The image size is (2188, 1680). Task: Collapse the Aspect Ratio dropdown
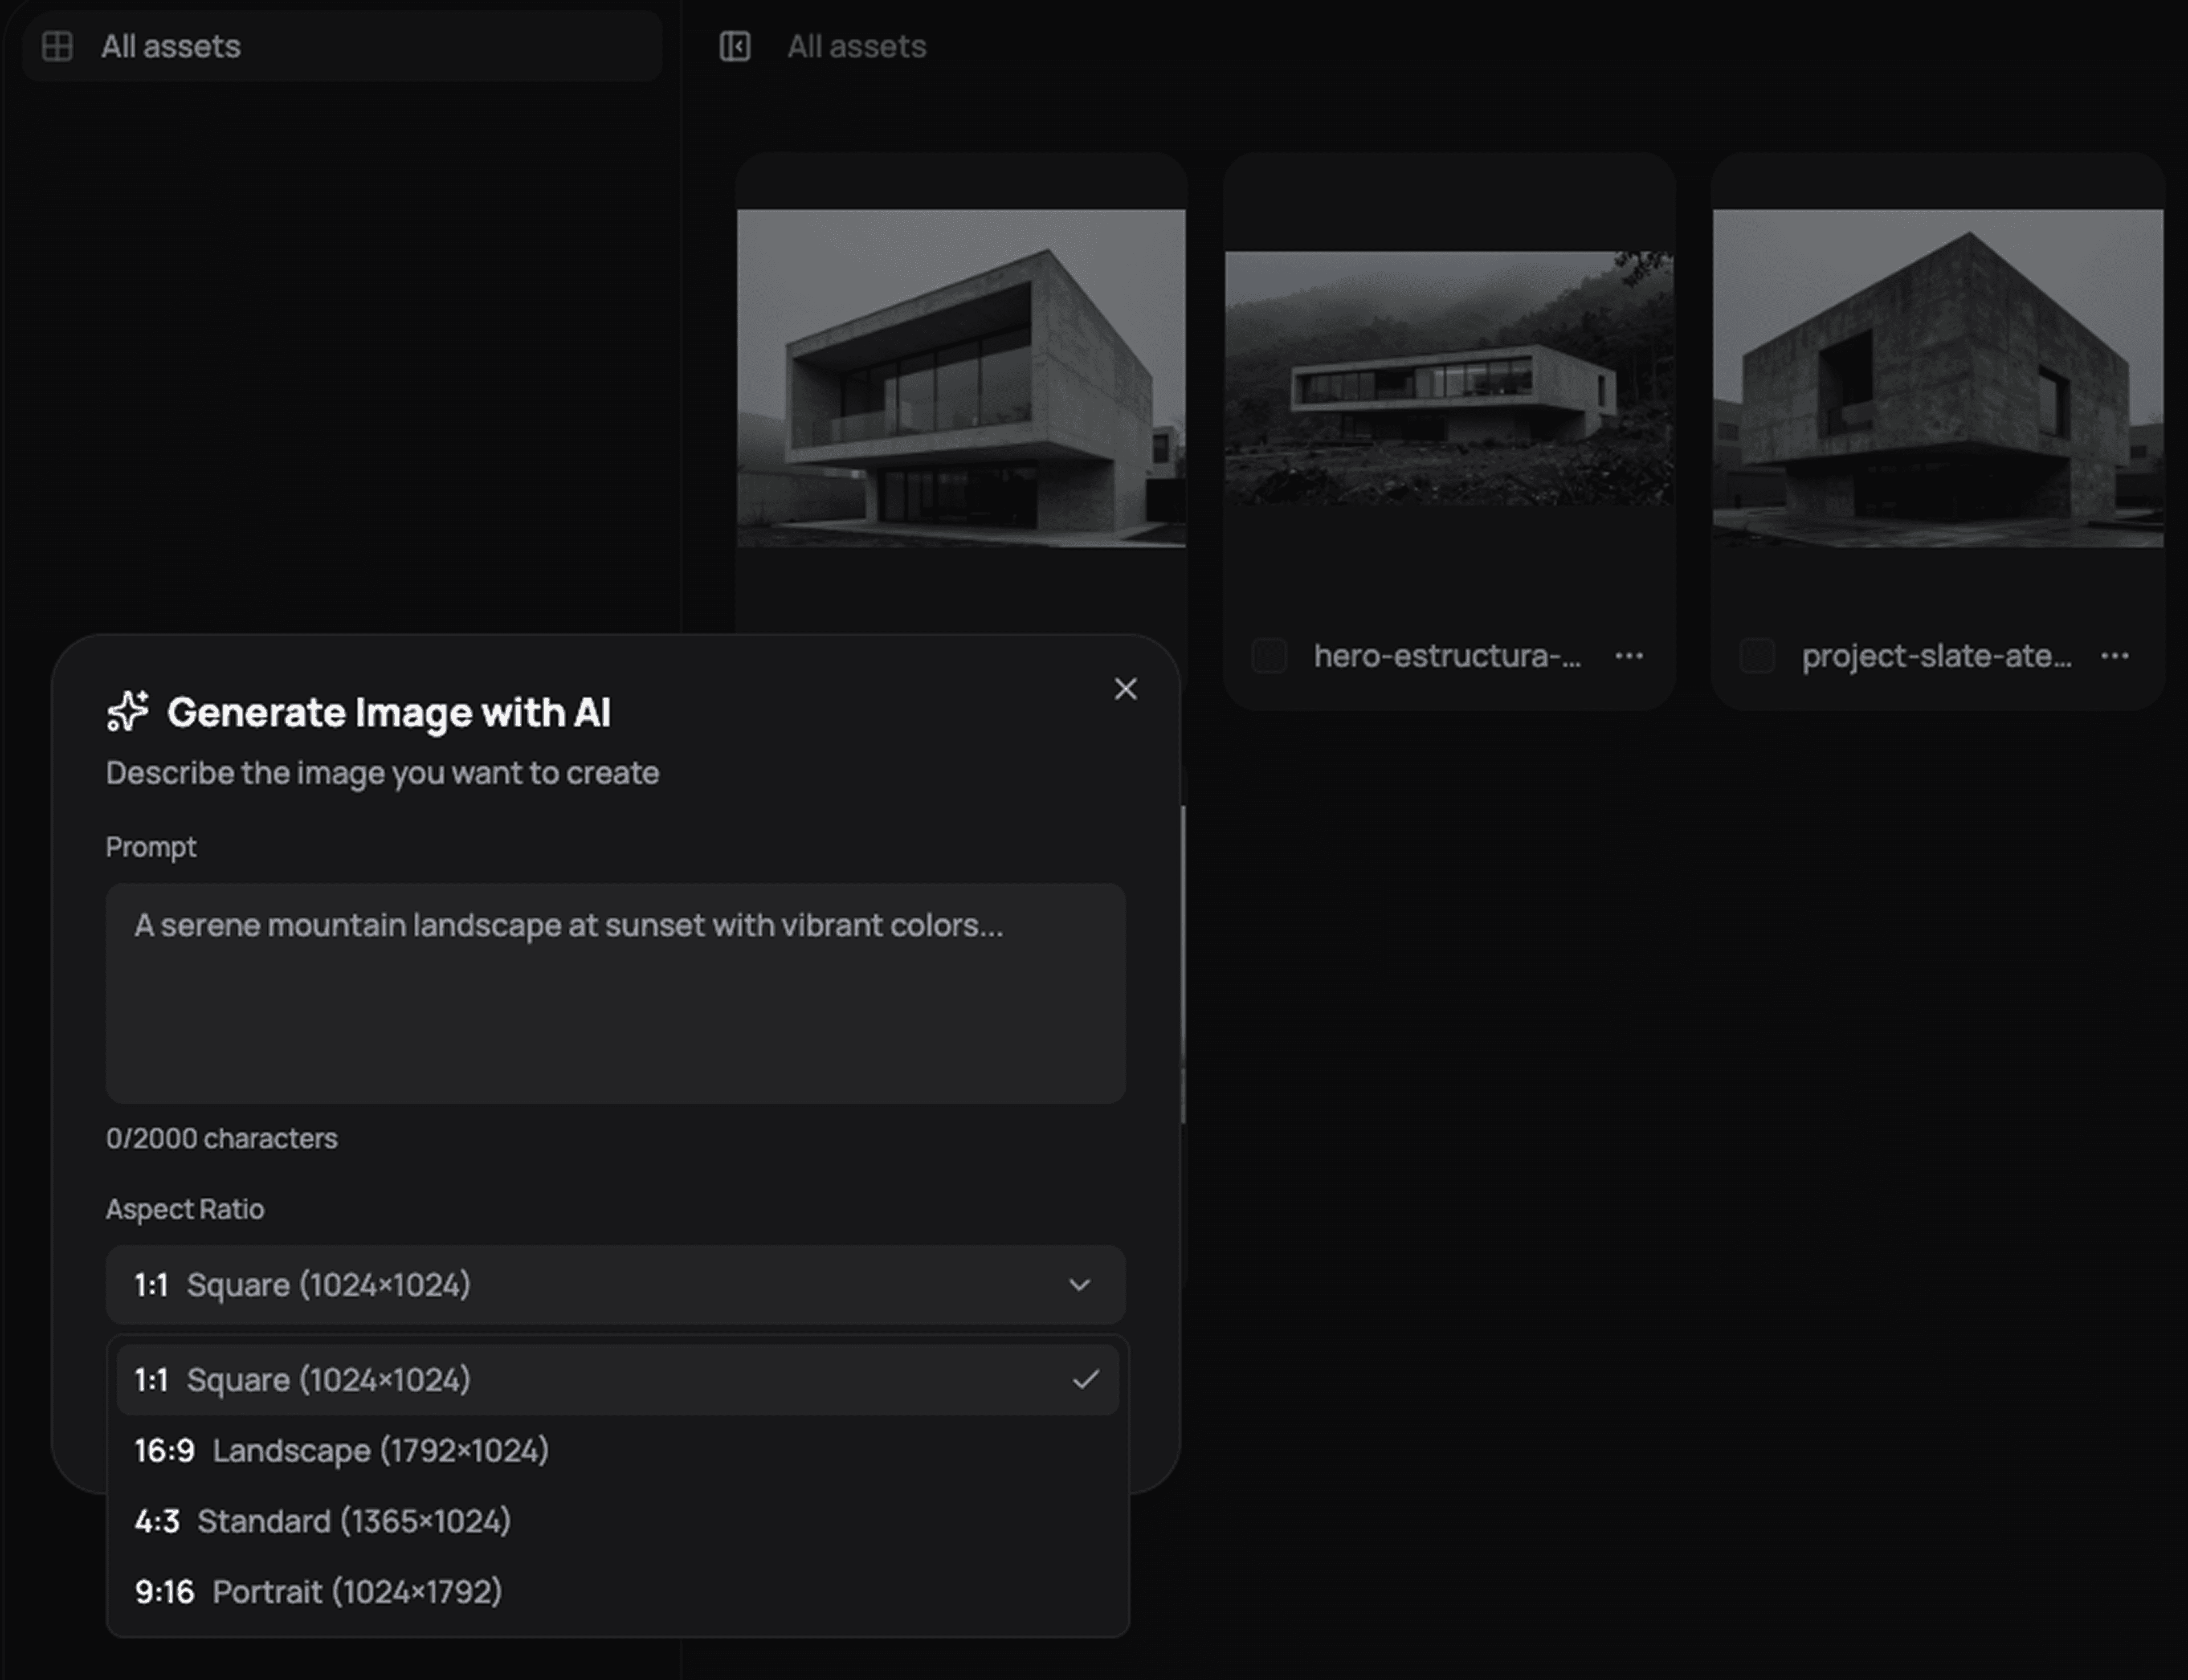[600, 1285]
